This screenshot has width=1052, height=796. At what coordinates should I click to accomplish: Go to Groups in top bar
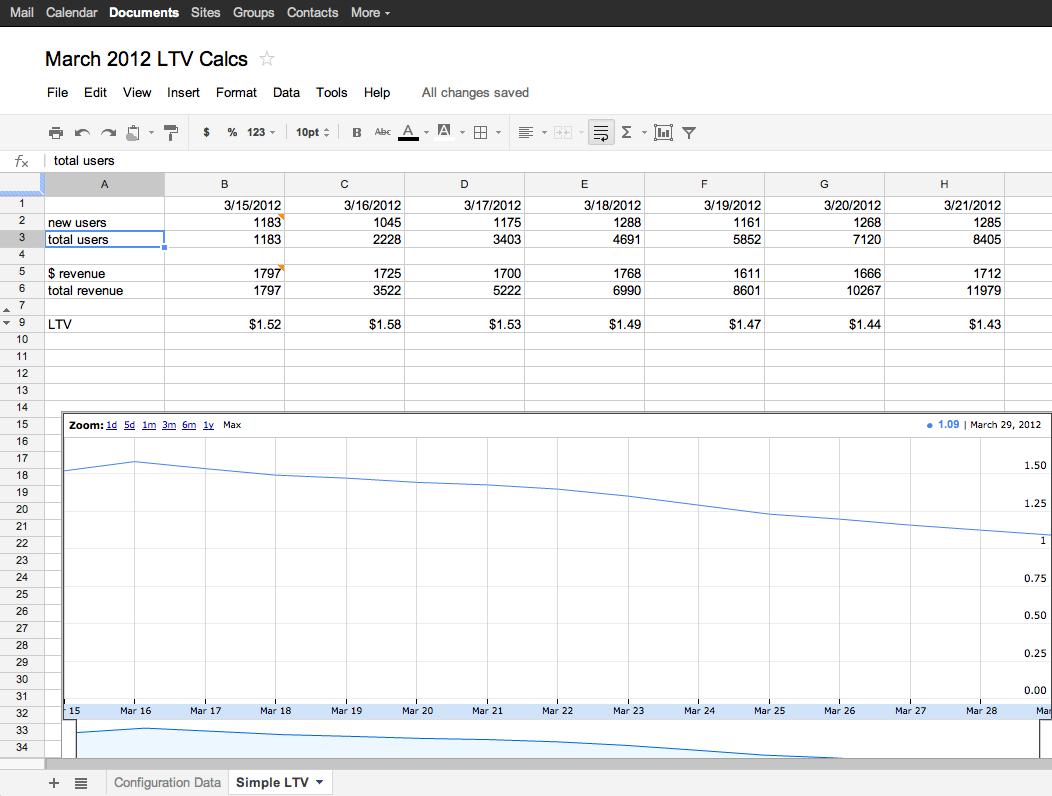254,13
